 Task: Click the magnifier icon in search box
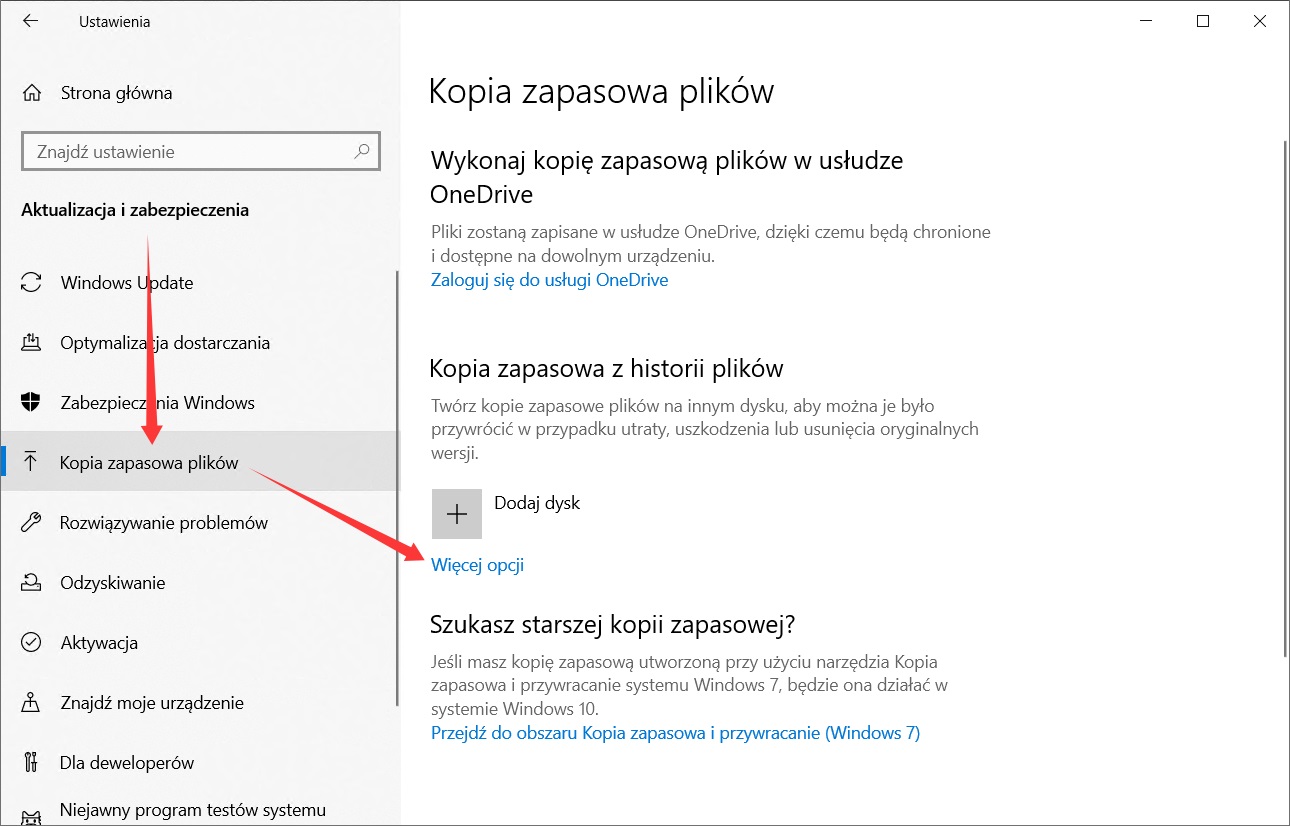362,152
